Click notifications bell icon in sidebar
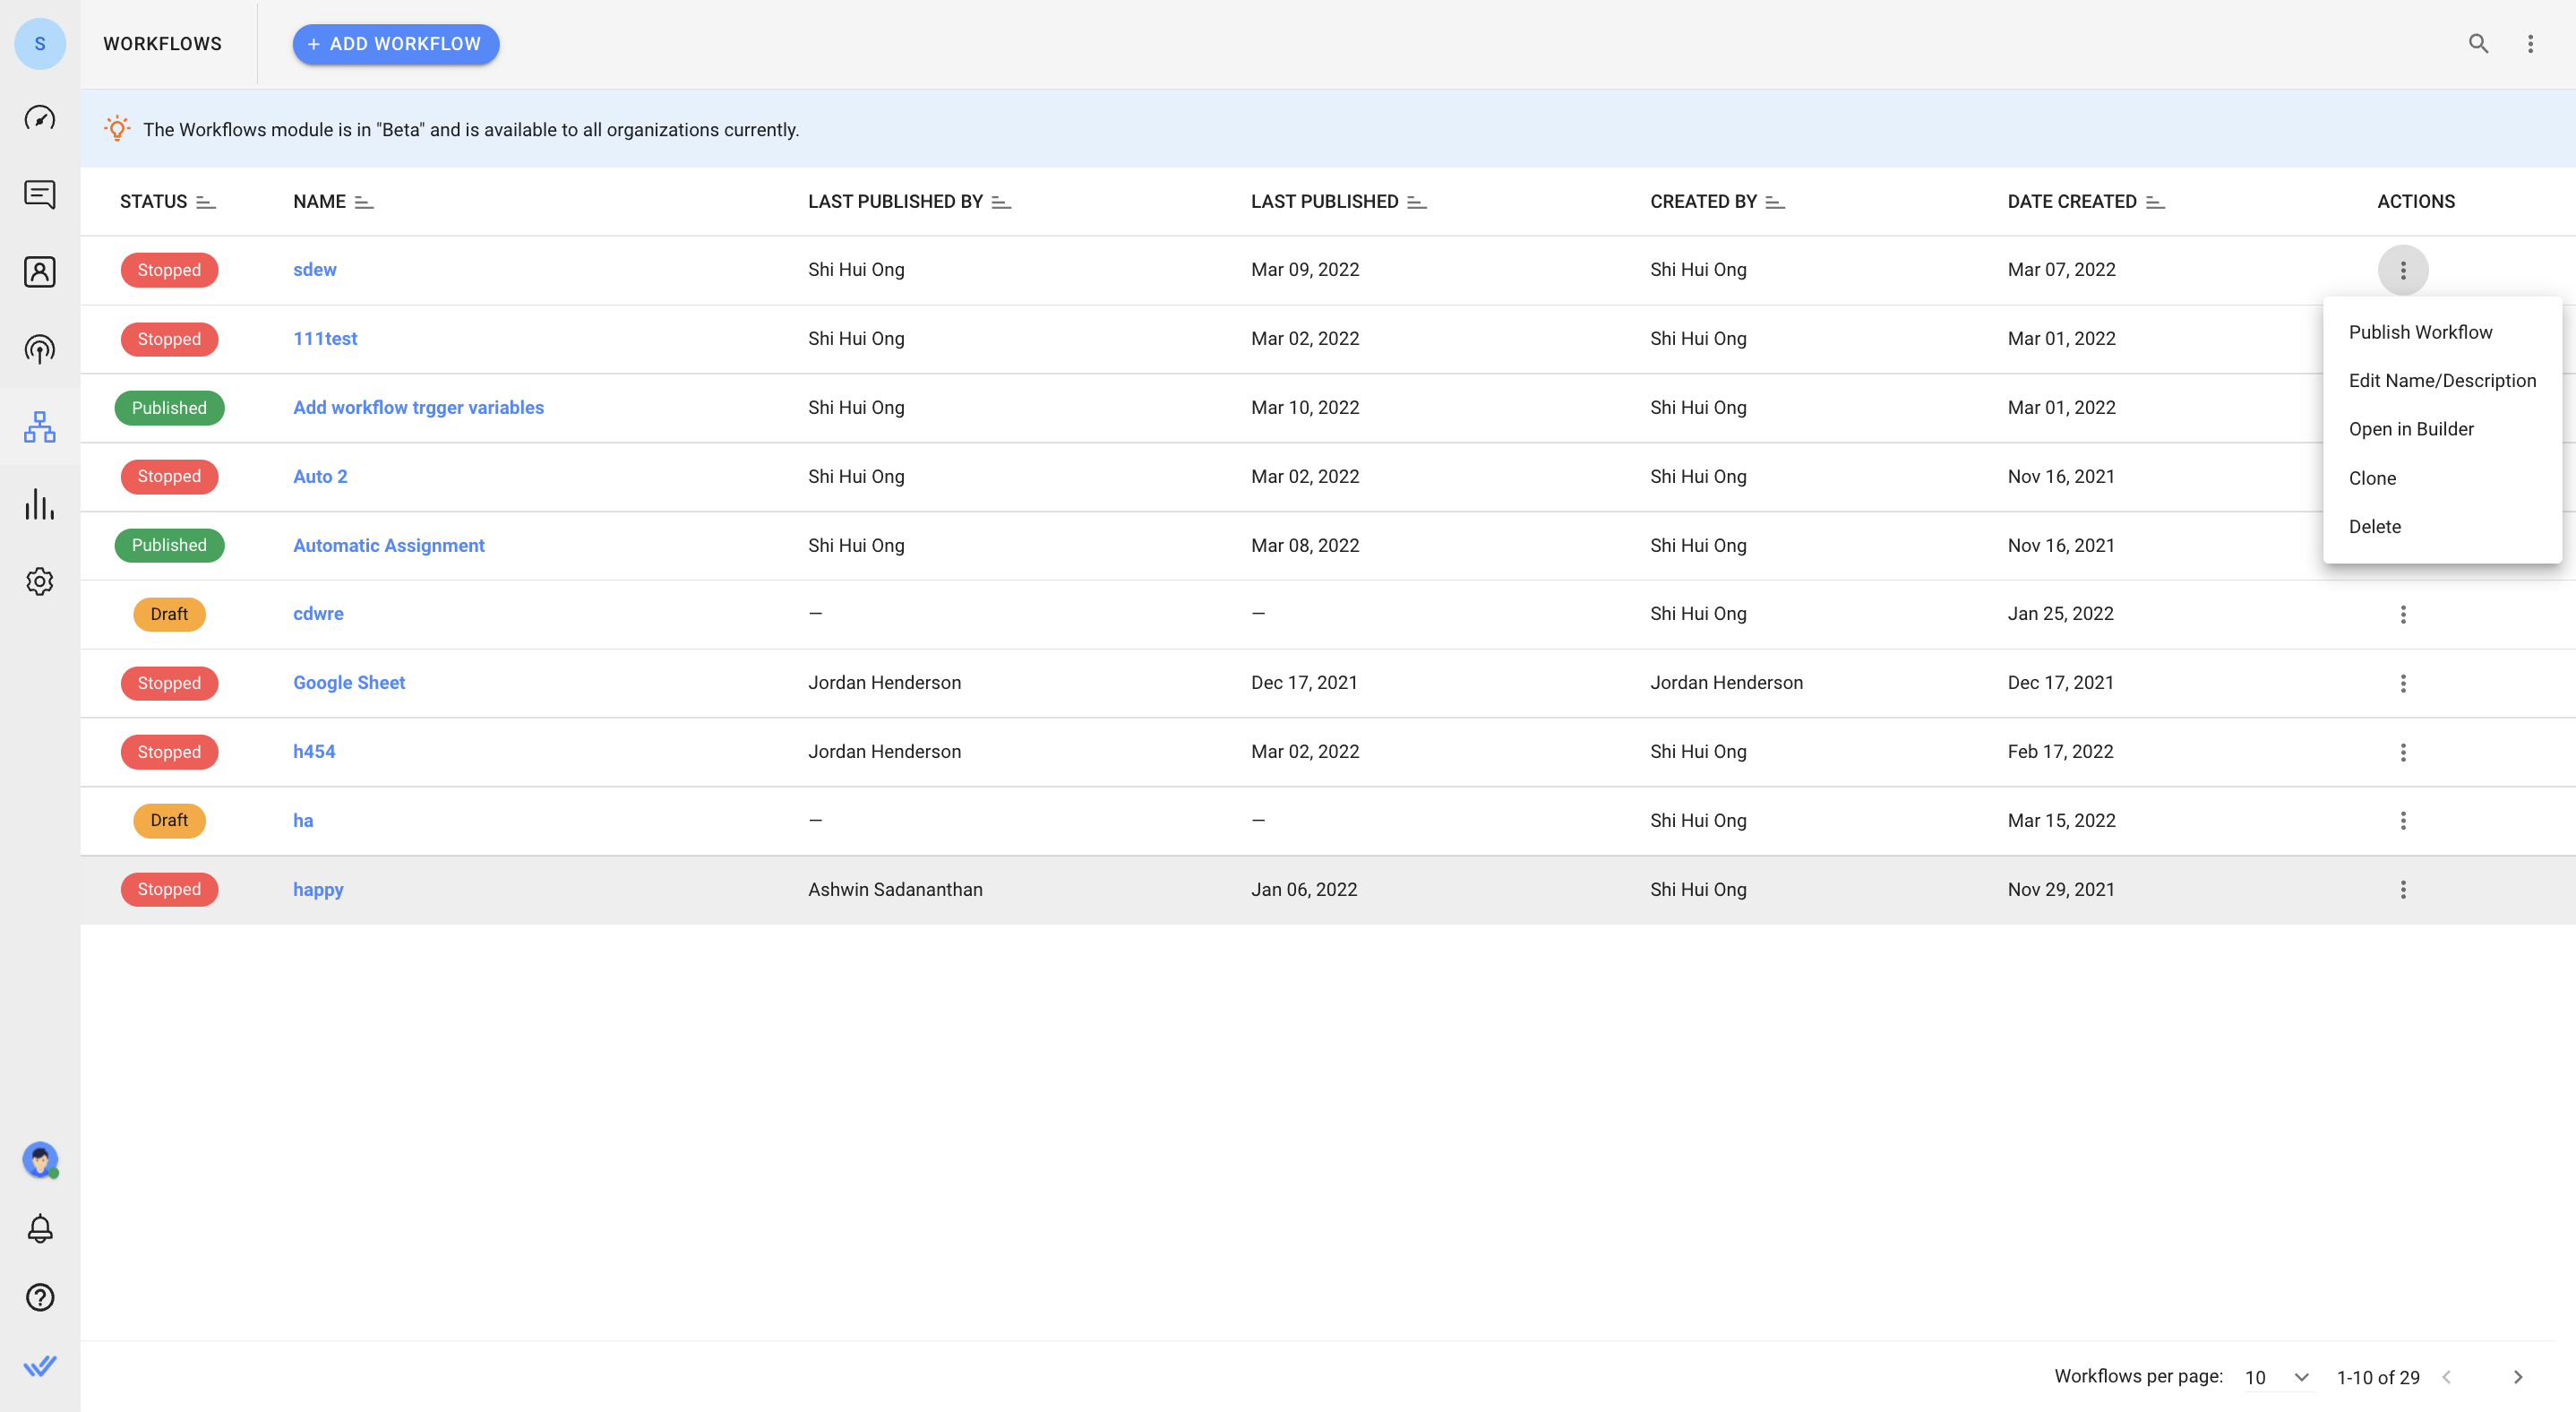 (x=40, y=1229)
